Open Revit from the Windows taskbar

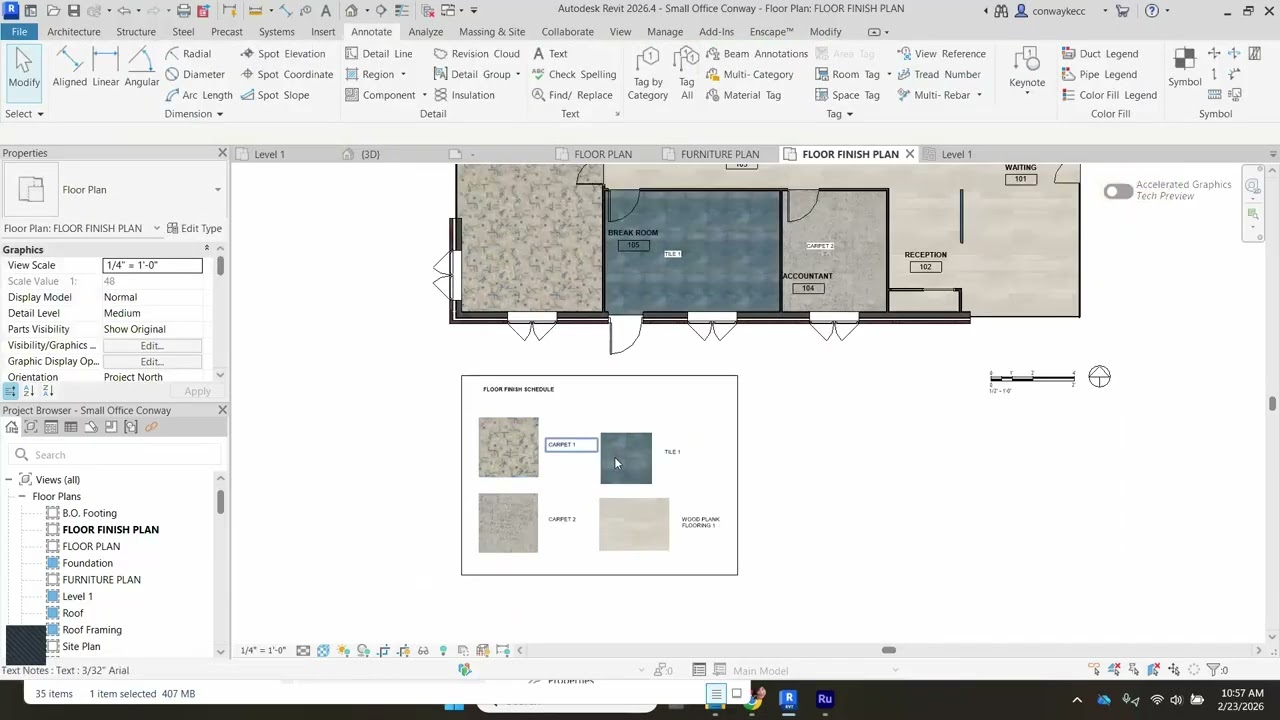789,699
